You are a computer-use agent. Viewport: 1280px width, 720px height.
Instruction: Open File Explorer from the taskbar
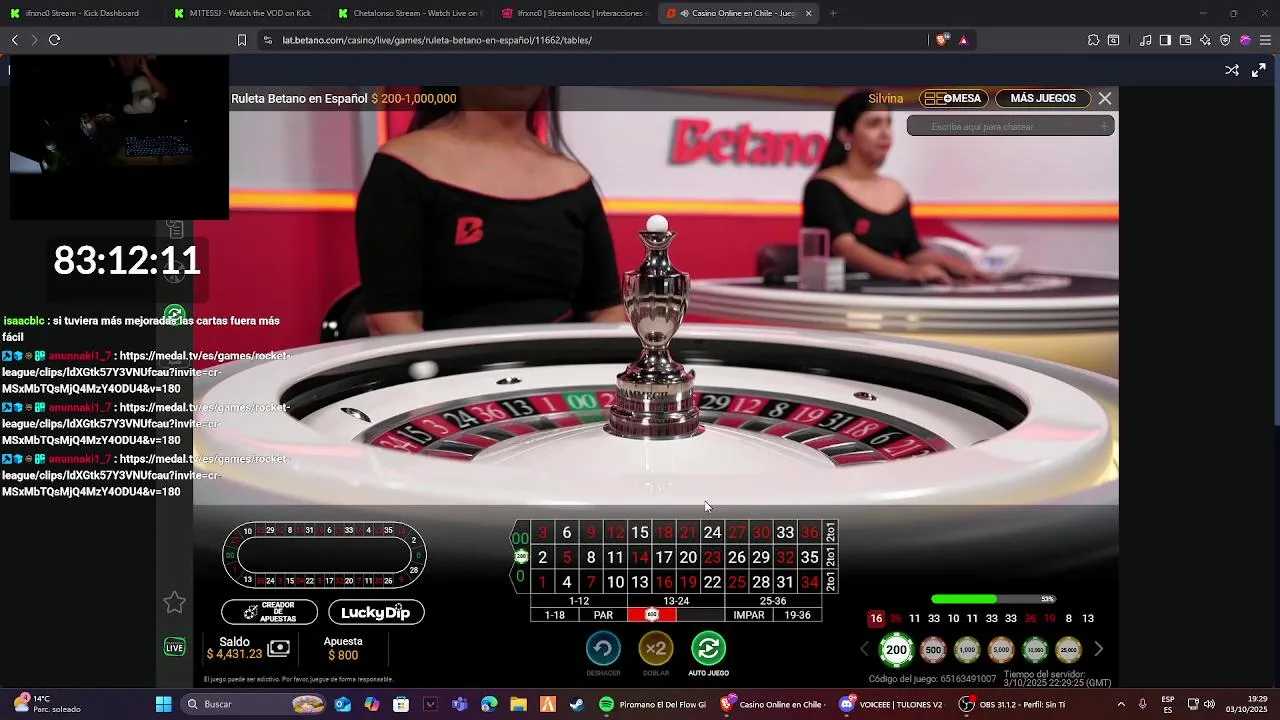(519, 704)
